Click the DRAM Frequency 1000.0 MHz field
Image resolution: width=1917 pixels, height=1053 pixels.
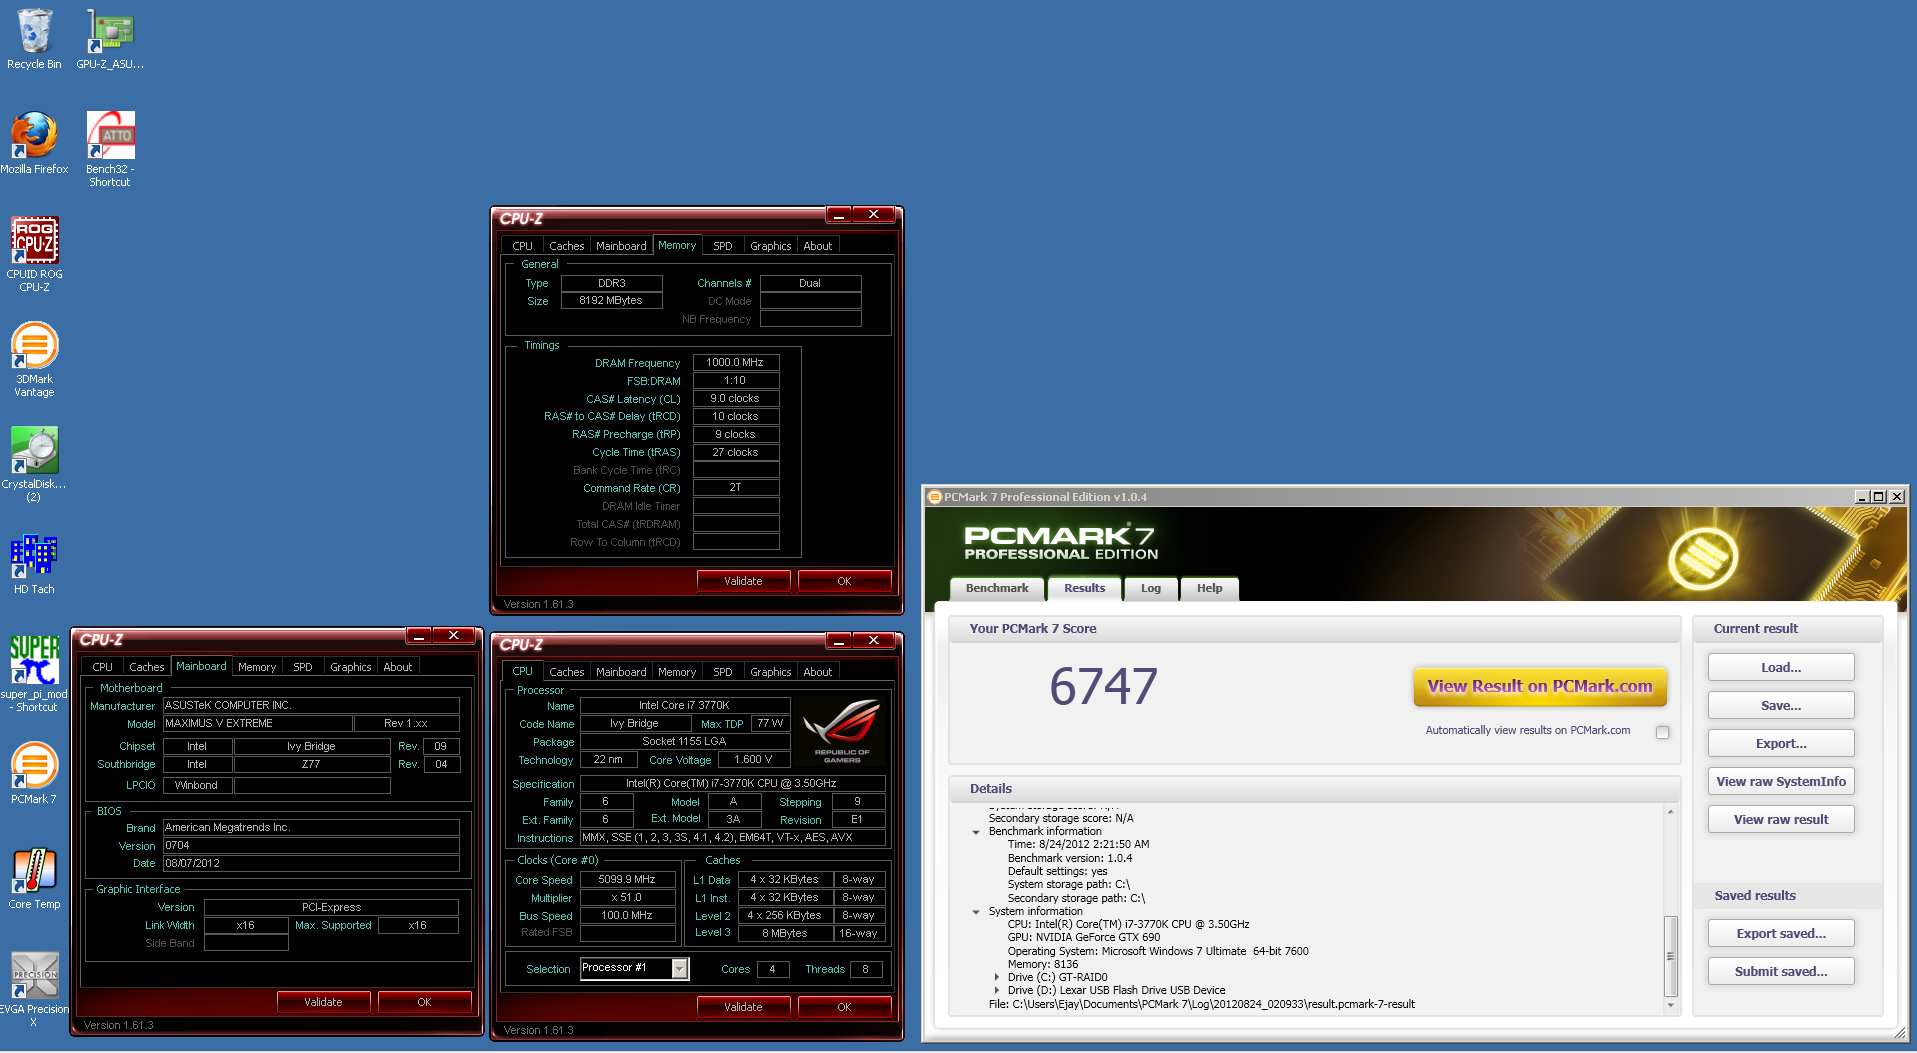pyautogui.click(x=735, y=362)
